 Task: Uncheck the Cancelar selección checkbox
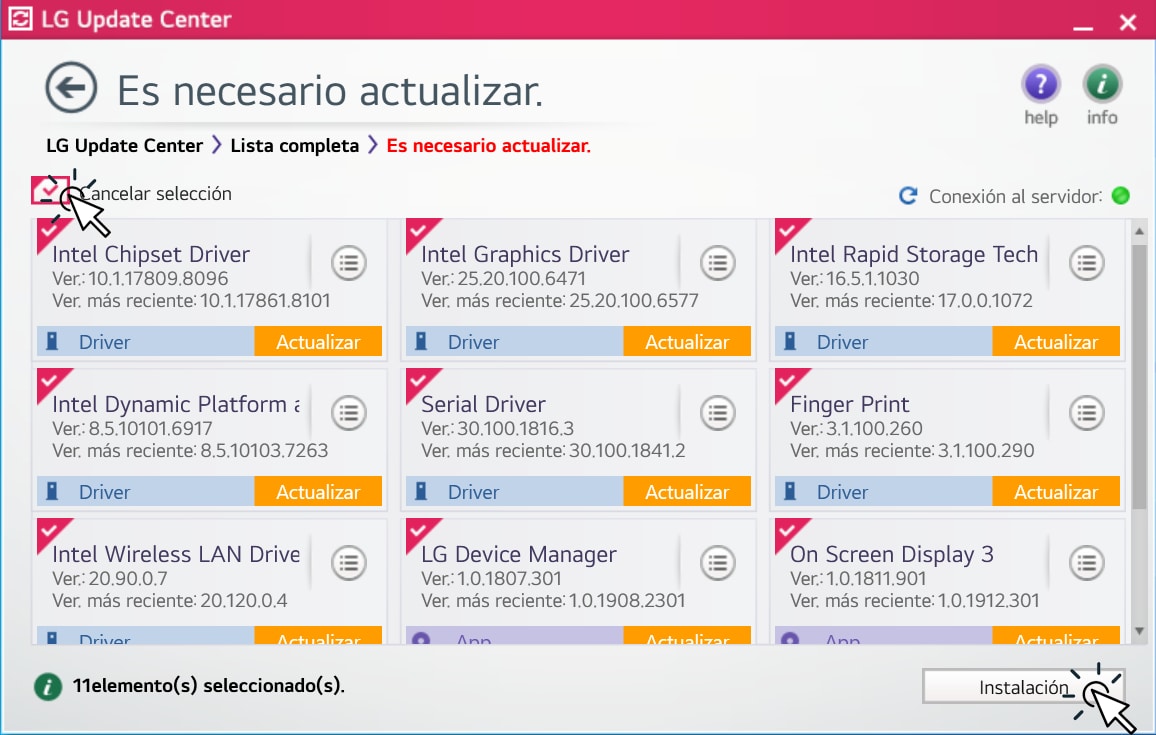[x=49, y=190]
